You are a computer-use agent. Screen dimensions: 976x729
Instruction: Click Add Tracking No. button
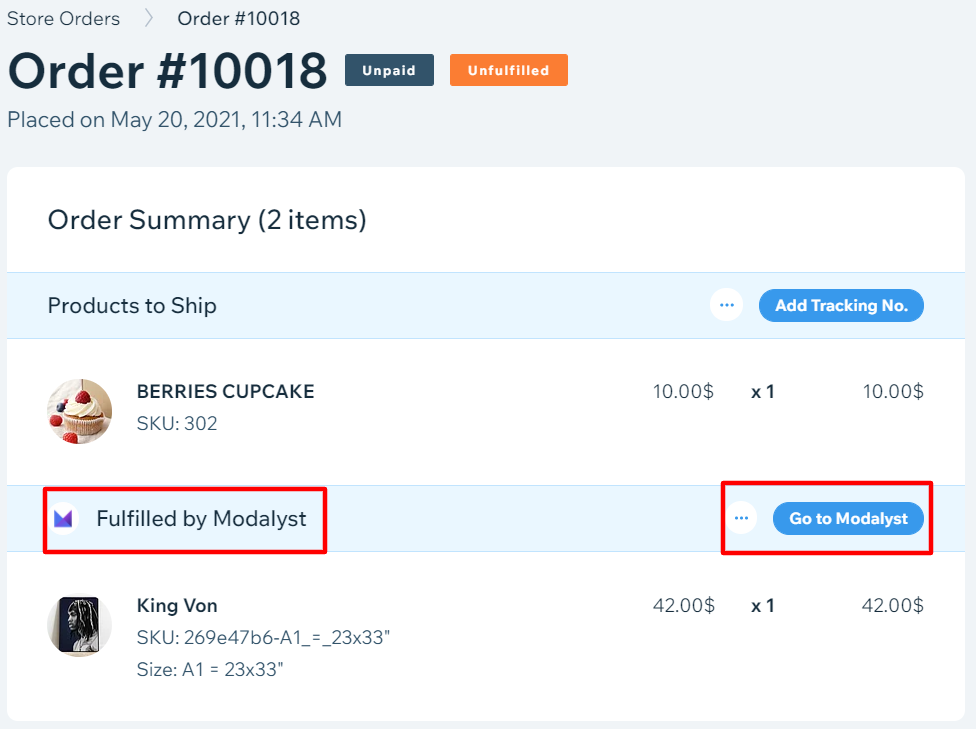[x=841, y=305]
